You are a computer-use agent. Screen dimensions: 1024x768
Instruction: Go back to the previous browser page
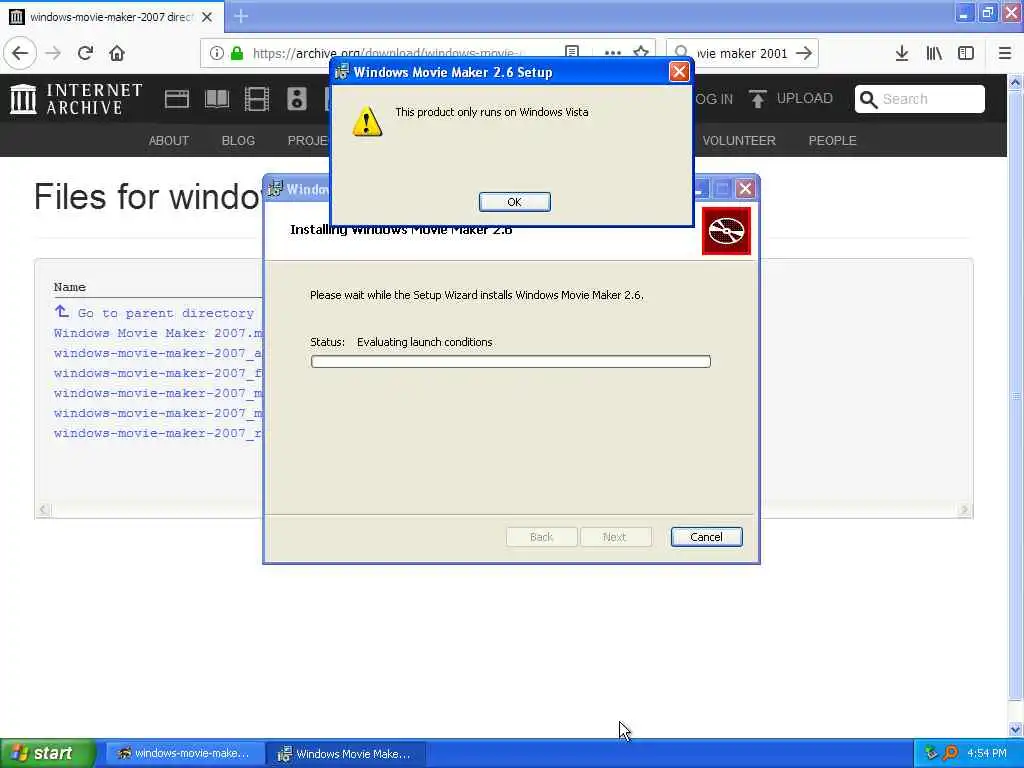click(20, 53)
